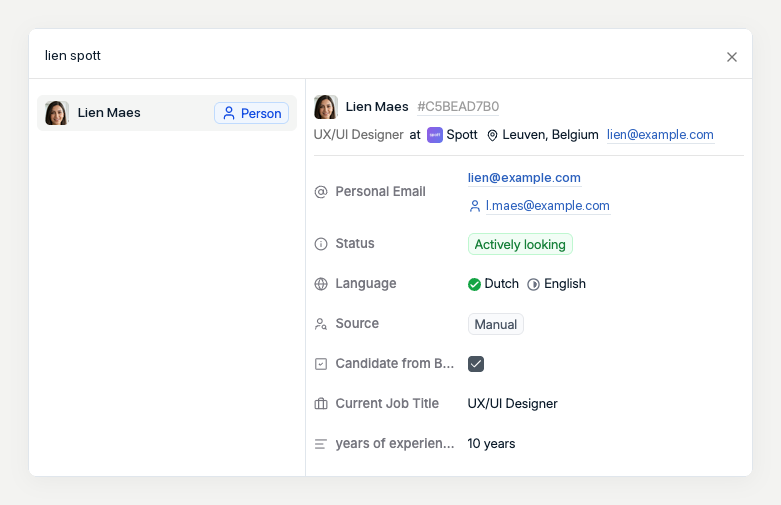Copy the record ID #C5BEAD7B0
Image resolution: width=781 pixels, height=505 pixels.
(x=458, y=107)
